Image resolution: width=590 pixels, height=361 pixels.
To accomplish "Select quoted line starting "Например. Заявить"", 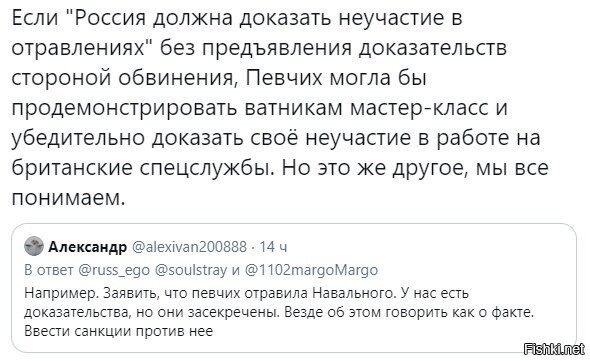I will click(246, 293).
